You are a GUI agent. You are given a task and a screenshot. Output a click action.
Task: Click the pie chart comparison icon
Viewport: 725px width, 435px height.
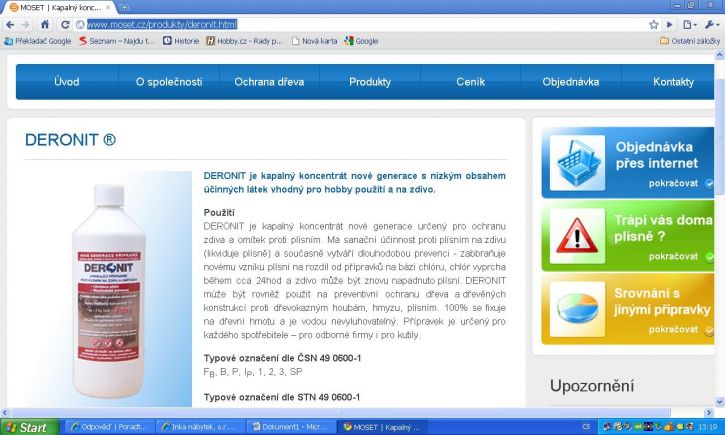pyautogui.click(x=577, y=309)
